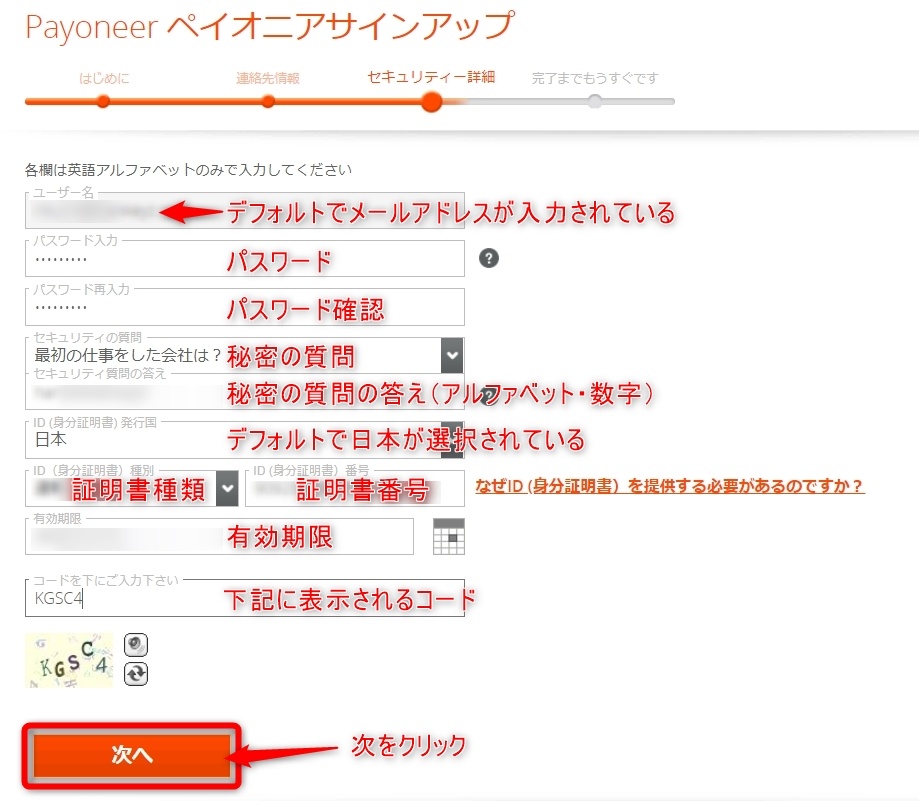Expand the ID type dropdown
The image size is (919, 801).
pos(227,488)
